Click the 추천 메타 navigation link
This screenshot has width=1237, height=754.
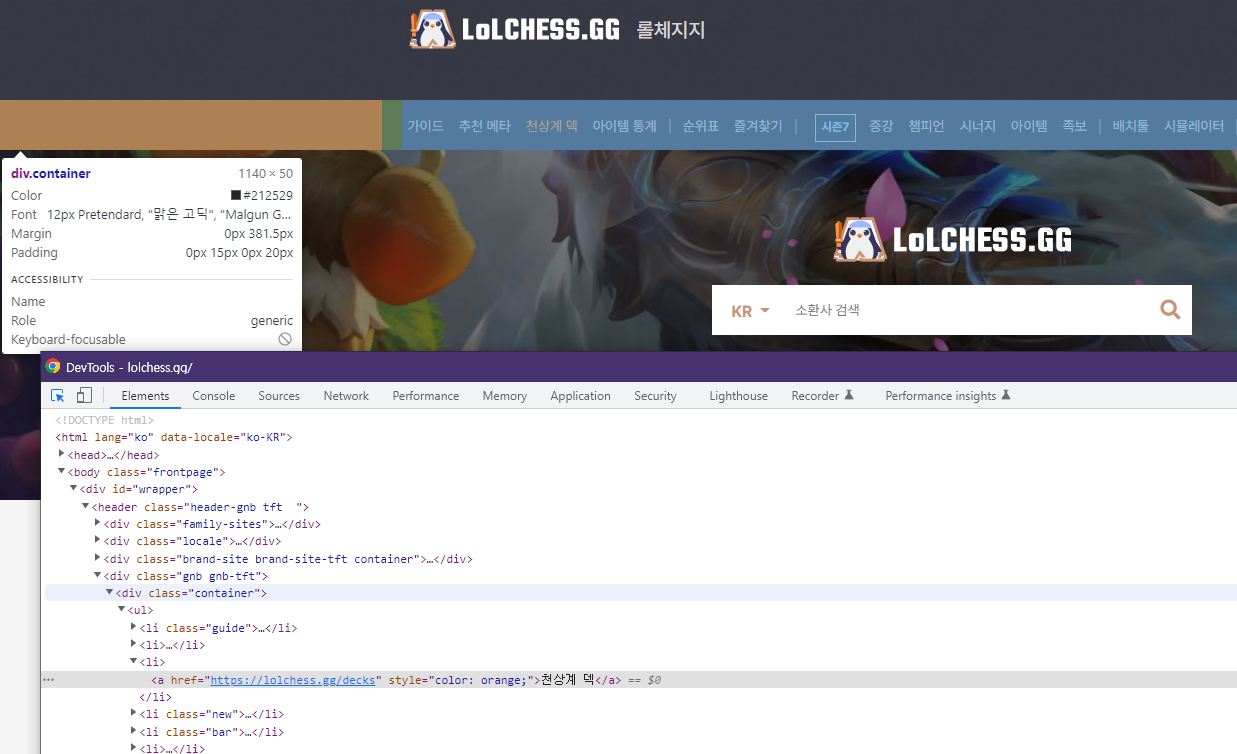485,126
